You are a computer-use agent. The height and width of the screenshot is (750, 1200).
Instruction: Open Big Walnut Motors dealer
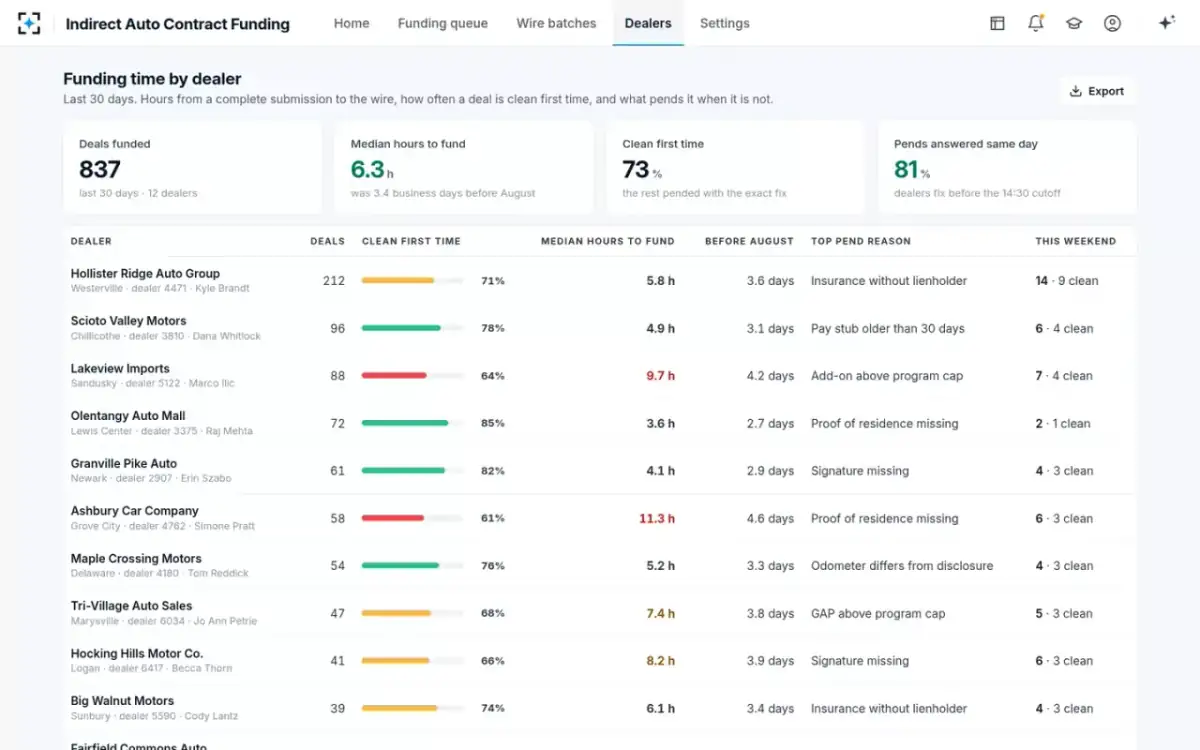click(x=122, y=701)
